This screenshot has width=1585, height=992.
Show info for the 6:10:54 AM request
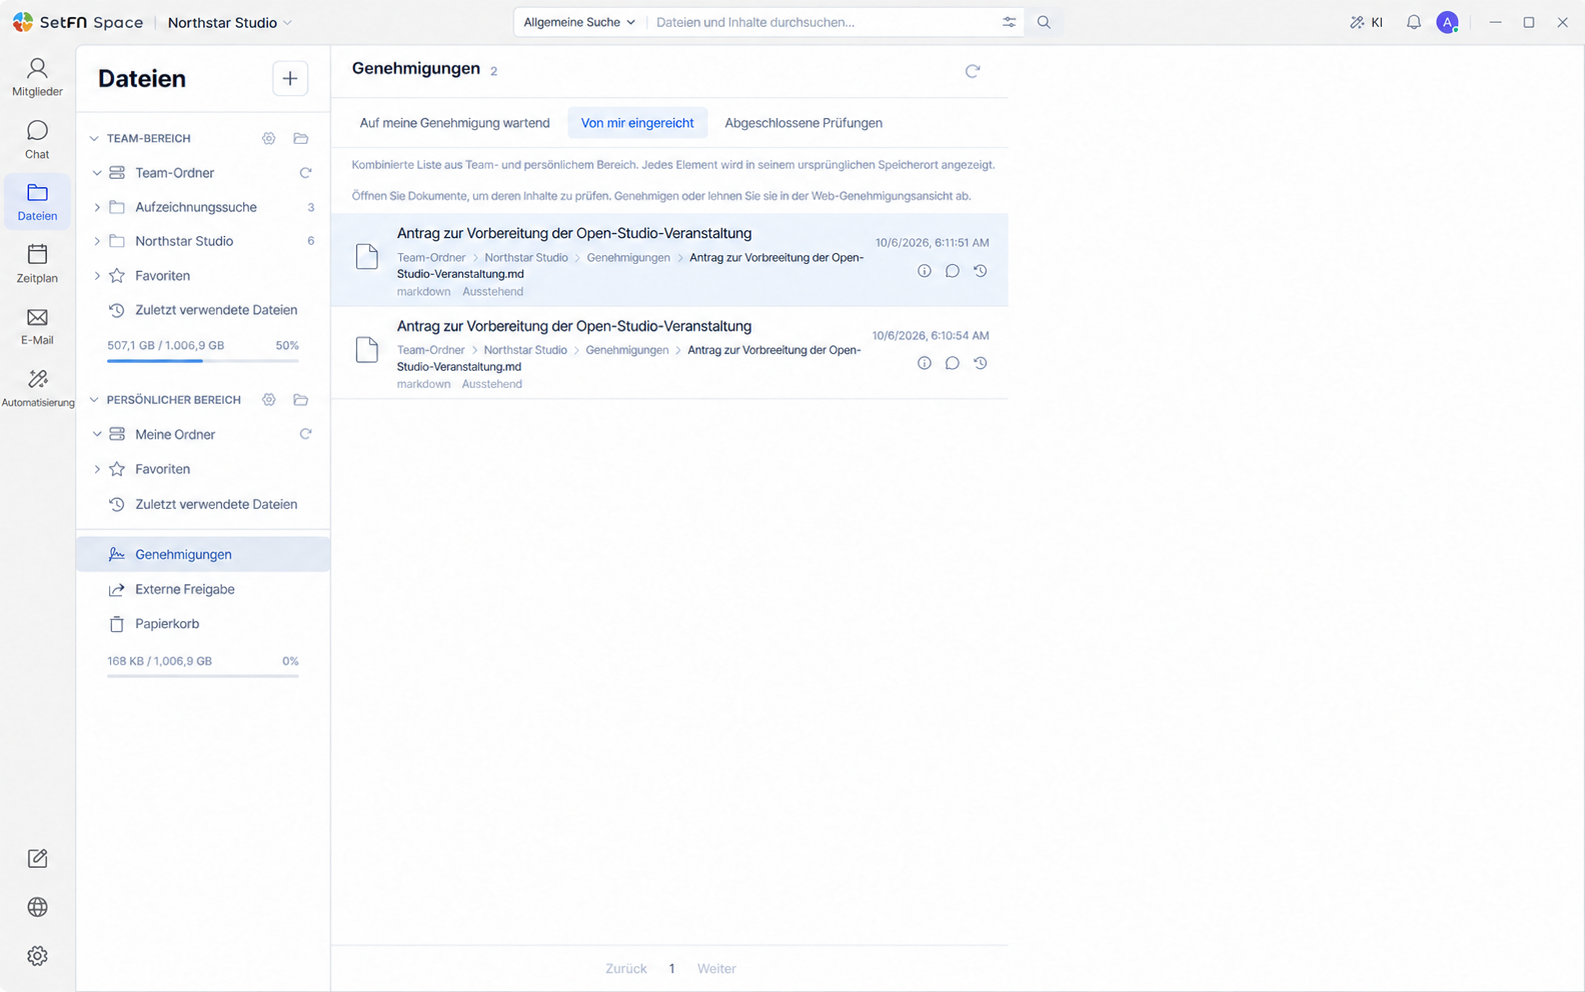[x=924, y=363]
